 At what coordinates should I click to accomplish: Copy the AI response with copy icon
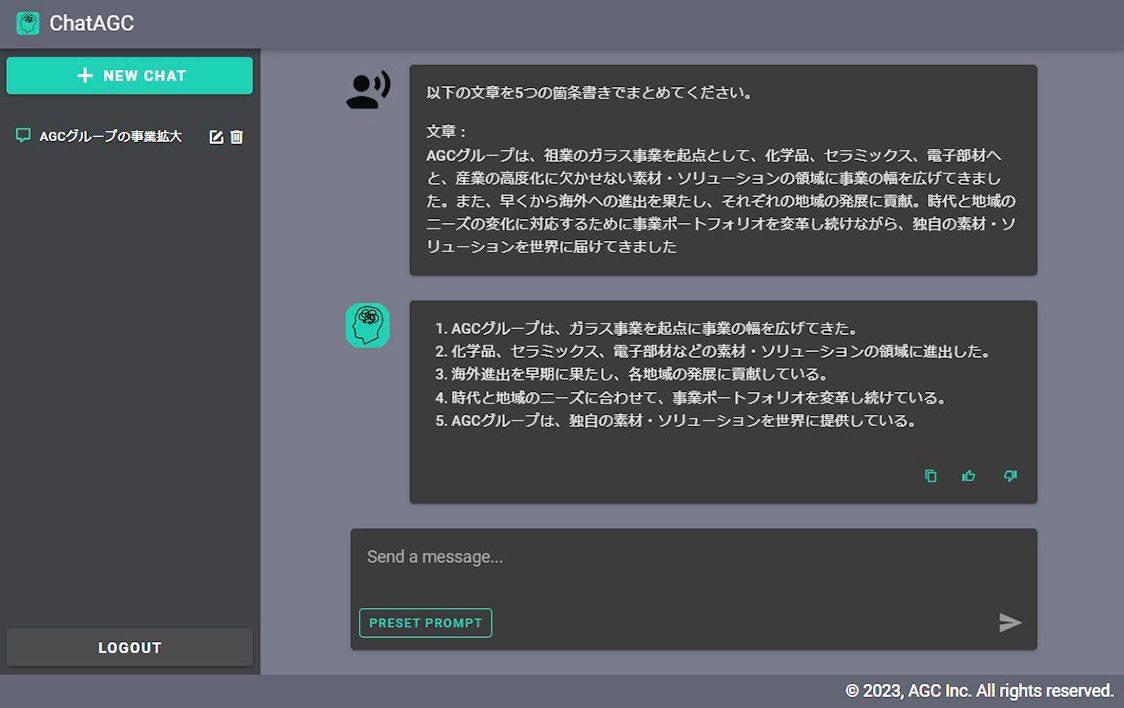pyautogui.click(x=931, y=476)
